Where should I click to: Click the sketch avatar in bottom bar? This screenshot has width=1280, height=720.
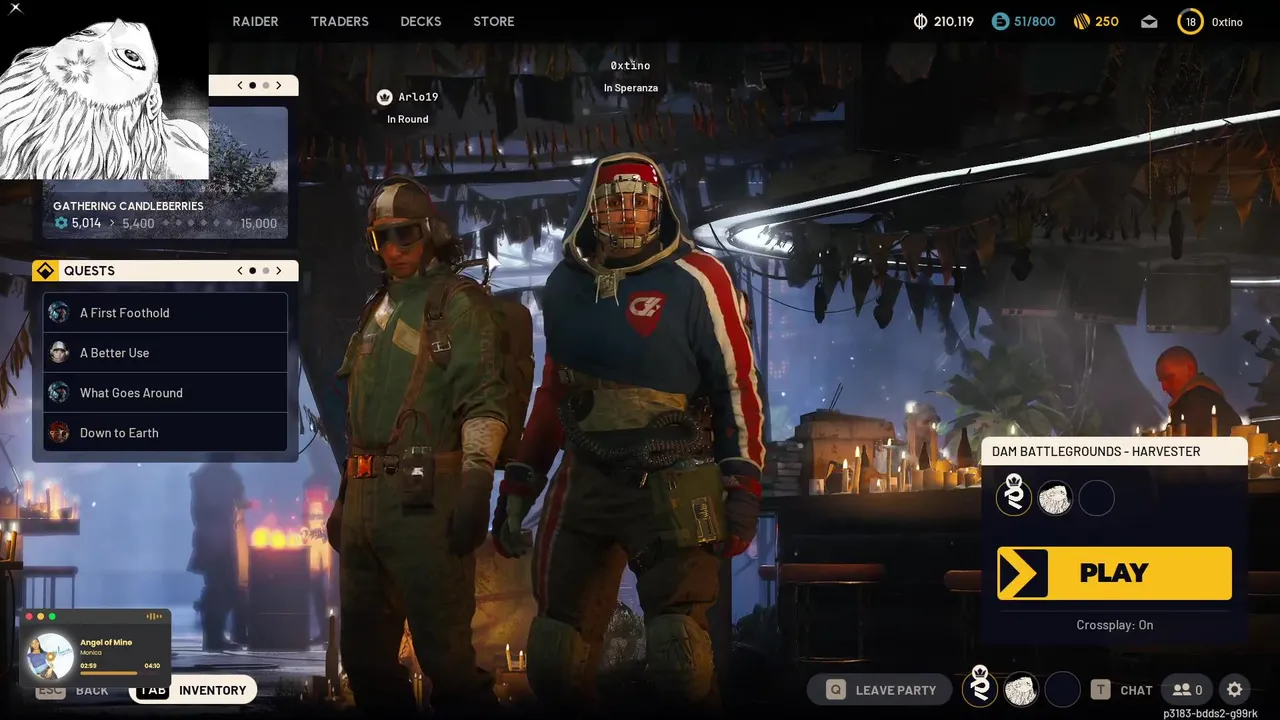pyautogui.click(x=1021, y=690)
